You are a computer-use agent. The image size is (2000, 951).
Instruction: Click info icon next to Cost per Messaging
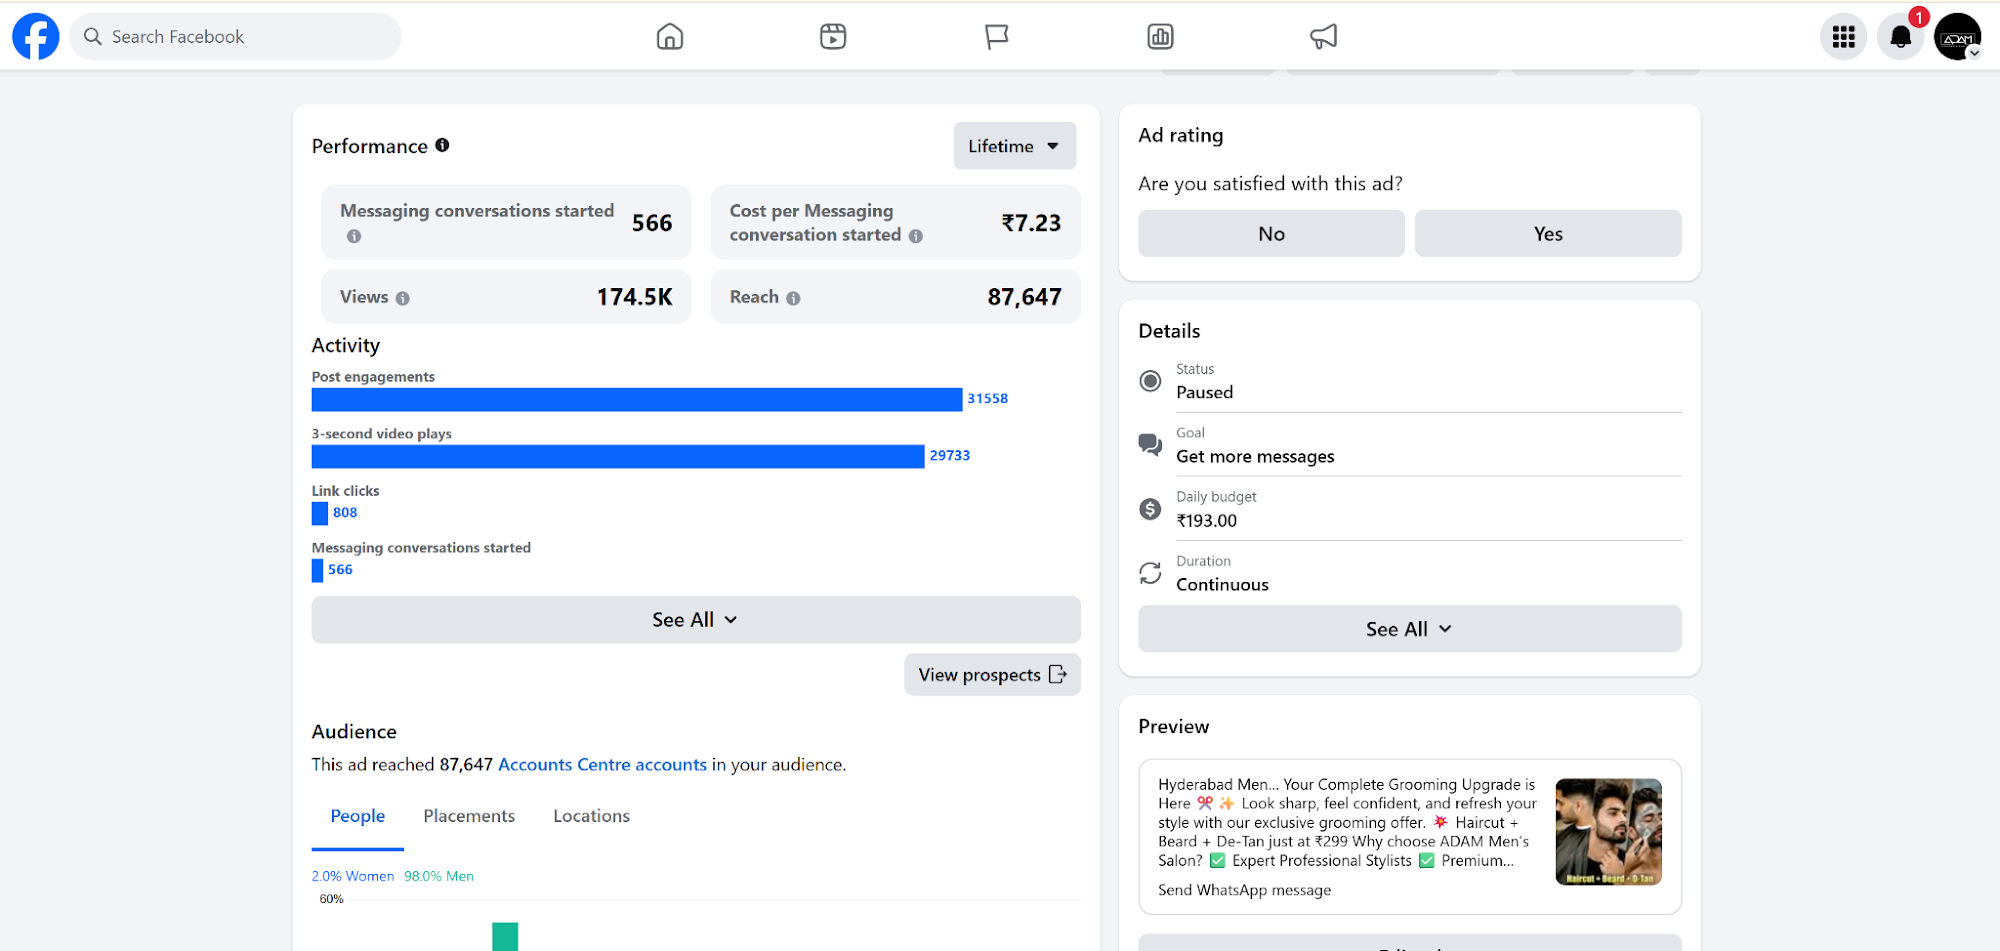pos(915,236)
